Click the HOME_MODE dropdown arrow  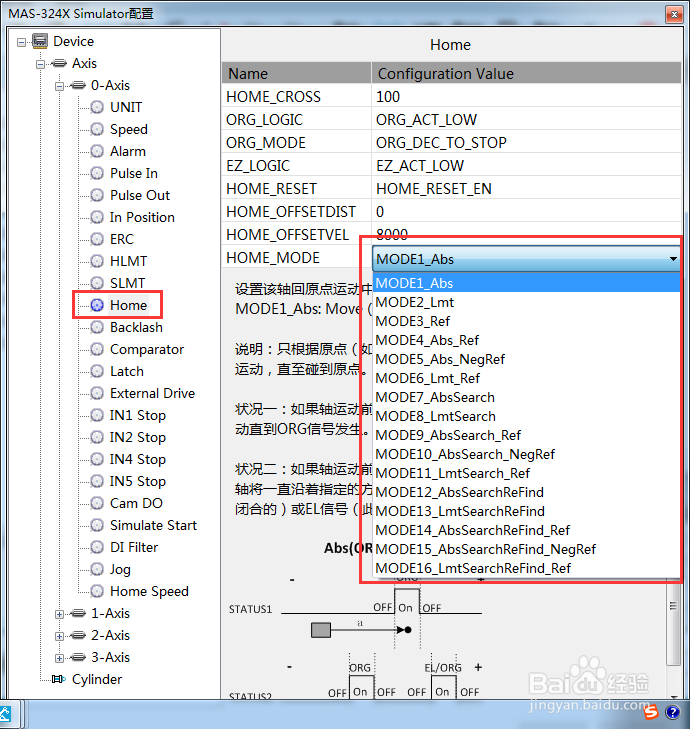[x=673, y=259]
